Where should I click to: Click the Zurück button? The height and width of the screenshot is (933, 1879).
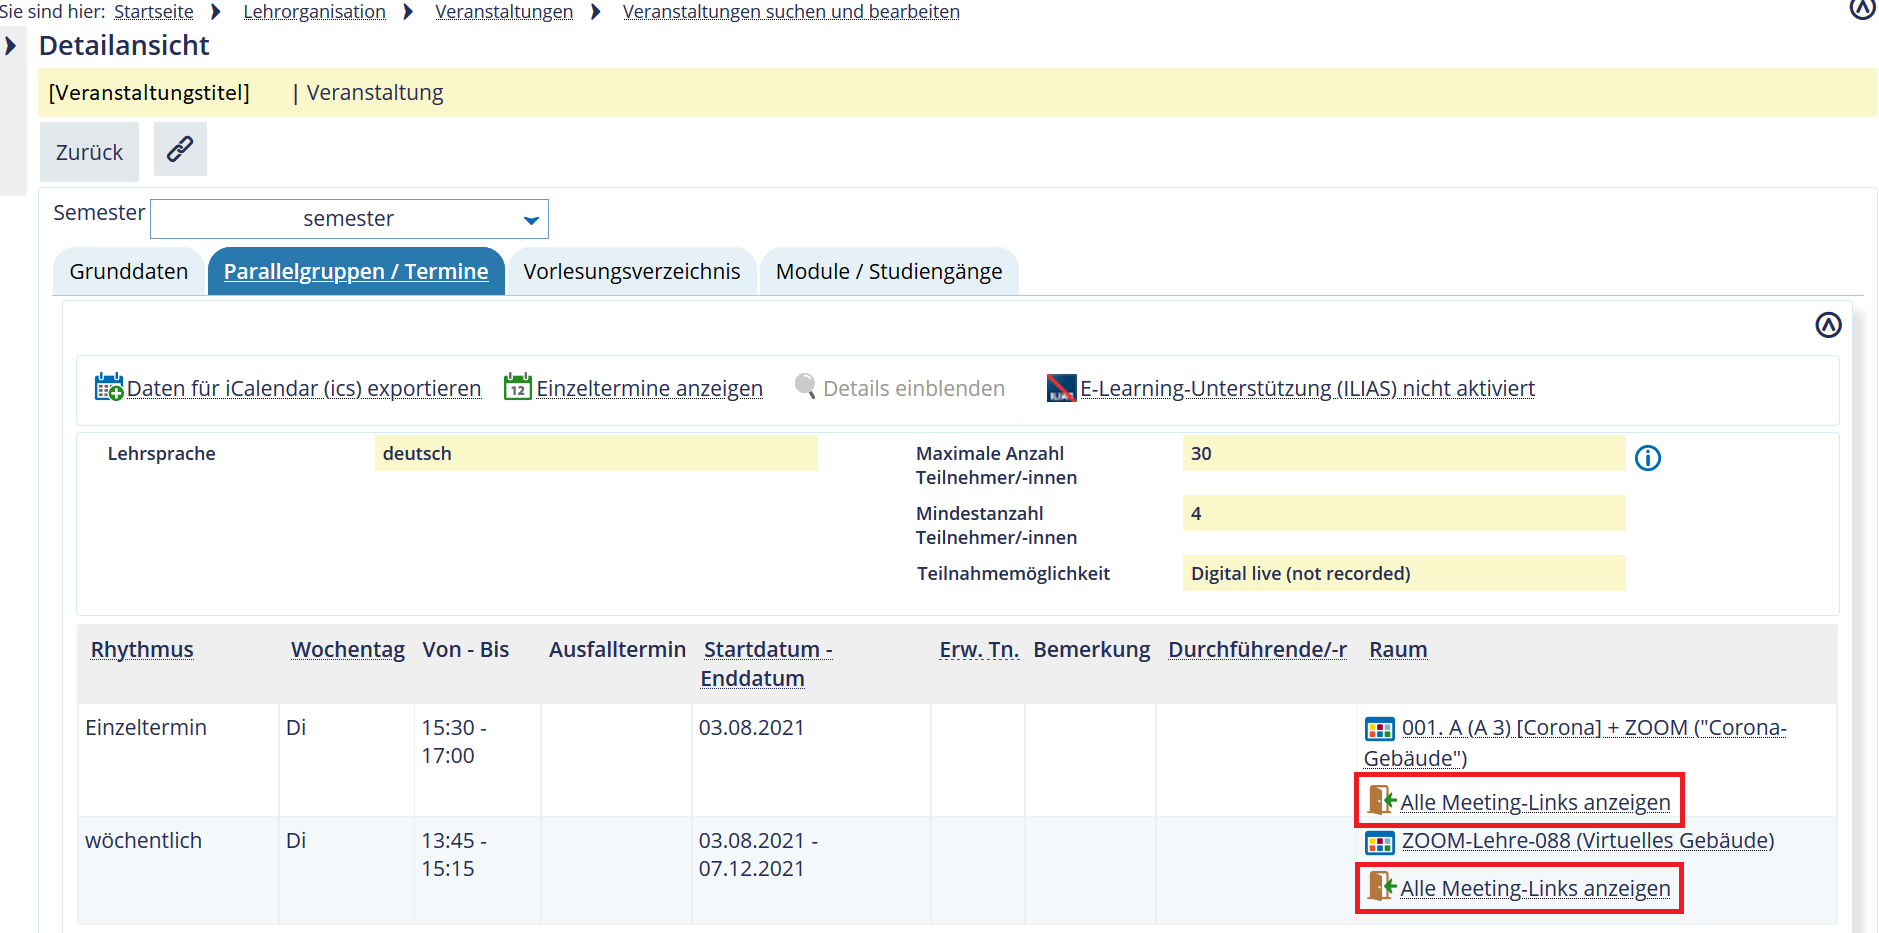point(89,151)
